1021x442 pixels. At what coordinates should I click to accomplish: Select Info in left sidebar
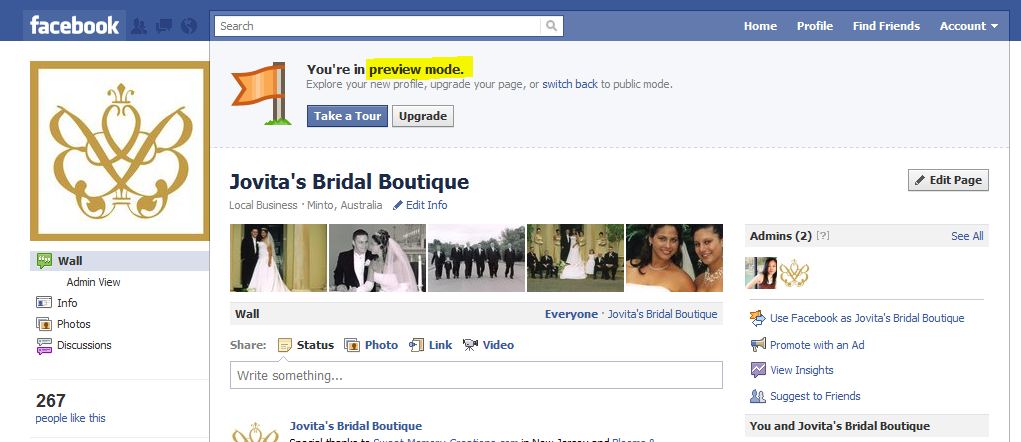[67, 303]
